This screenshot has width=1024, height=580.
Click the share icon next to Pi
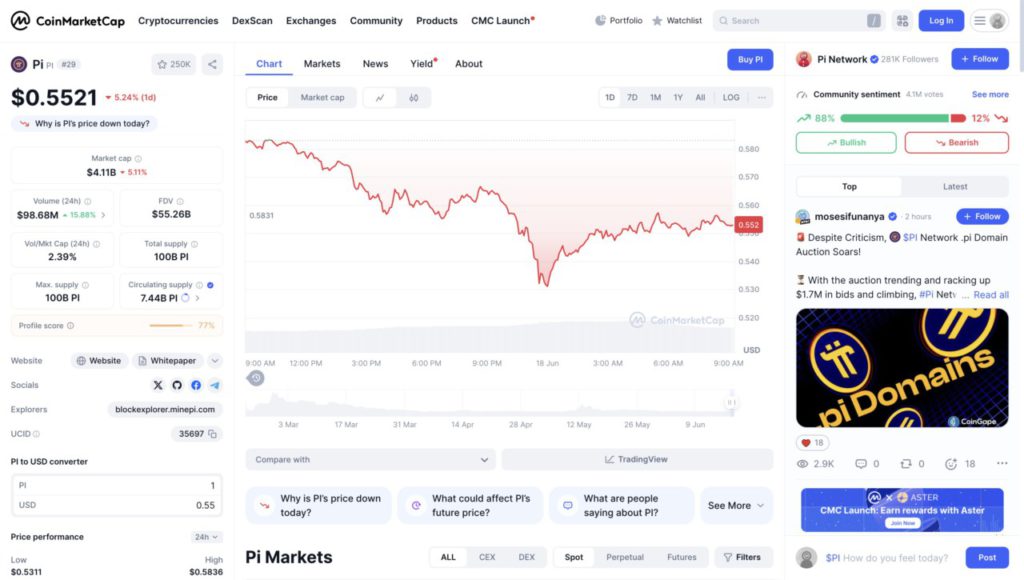click(212, 64)
